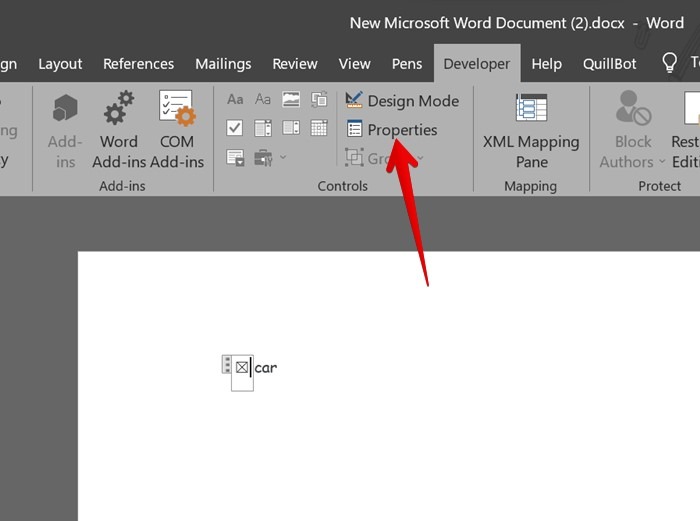The image size is (700, 521).
Task: Open Word Add-ins
Action: 119,131
